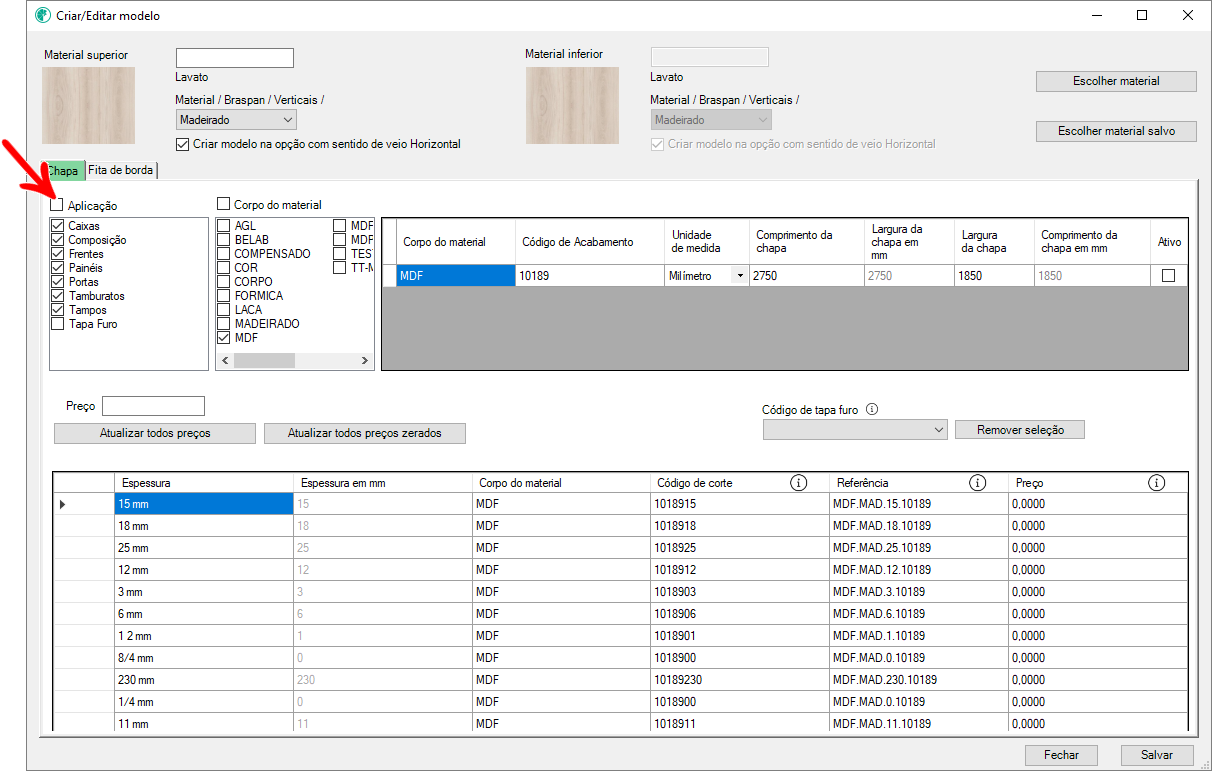Click the Material superior wood texture swatch
This screenshot has height=771, width=1212.
click(x=88, y=105)
